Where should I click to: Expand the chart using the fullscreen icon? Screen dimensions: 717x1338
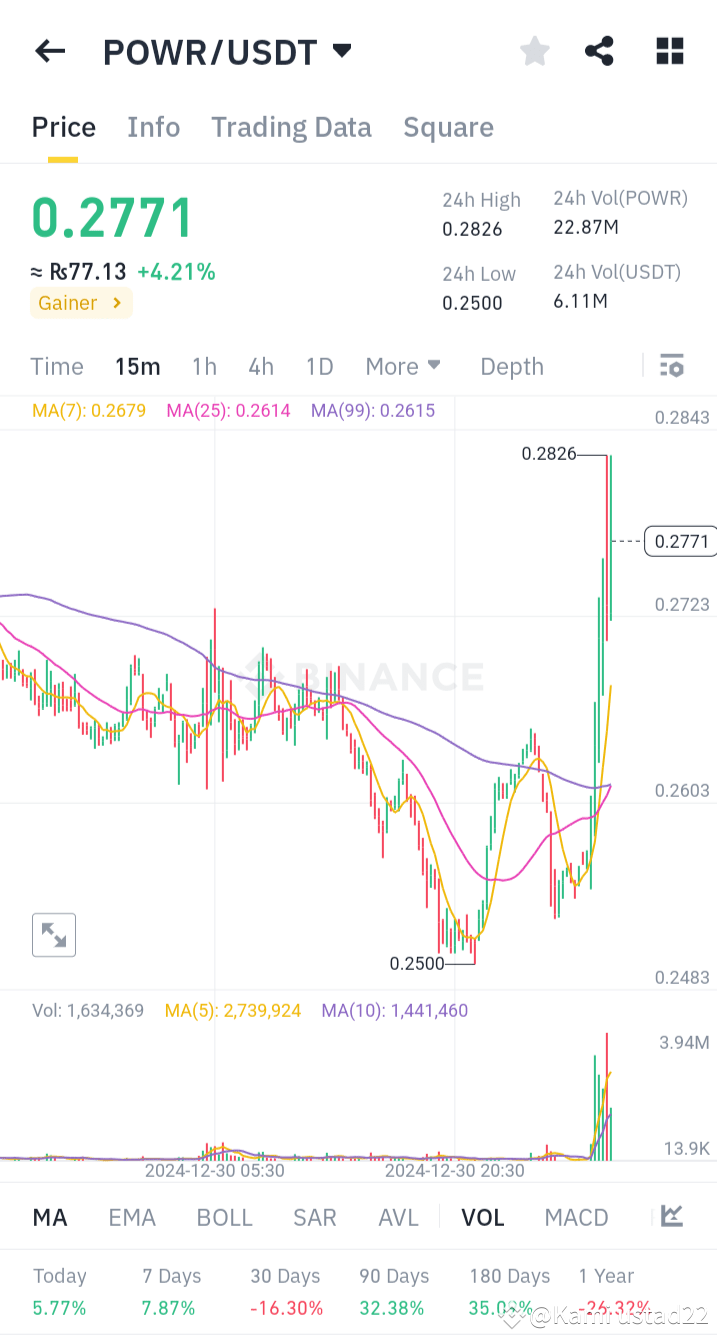53,934
